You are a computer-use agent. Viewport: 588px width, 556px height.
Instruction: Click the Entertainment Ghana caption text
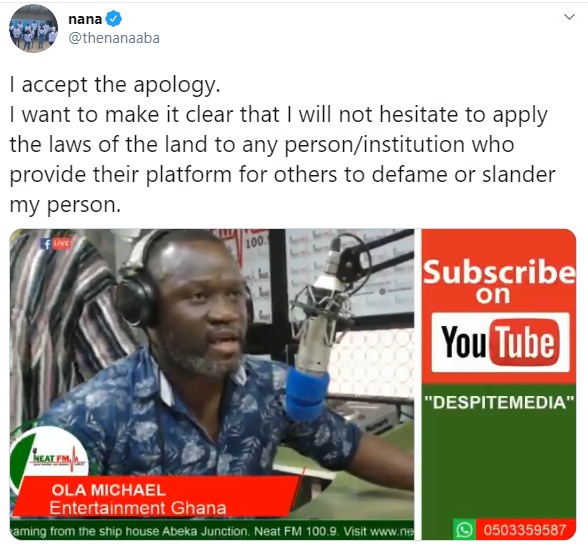[138, 508]
